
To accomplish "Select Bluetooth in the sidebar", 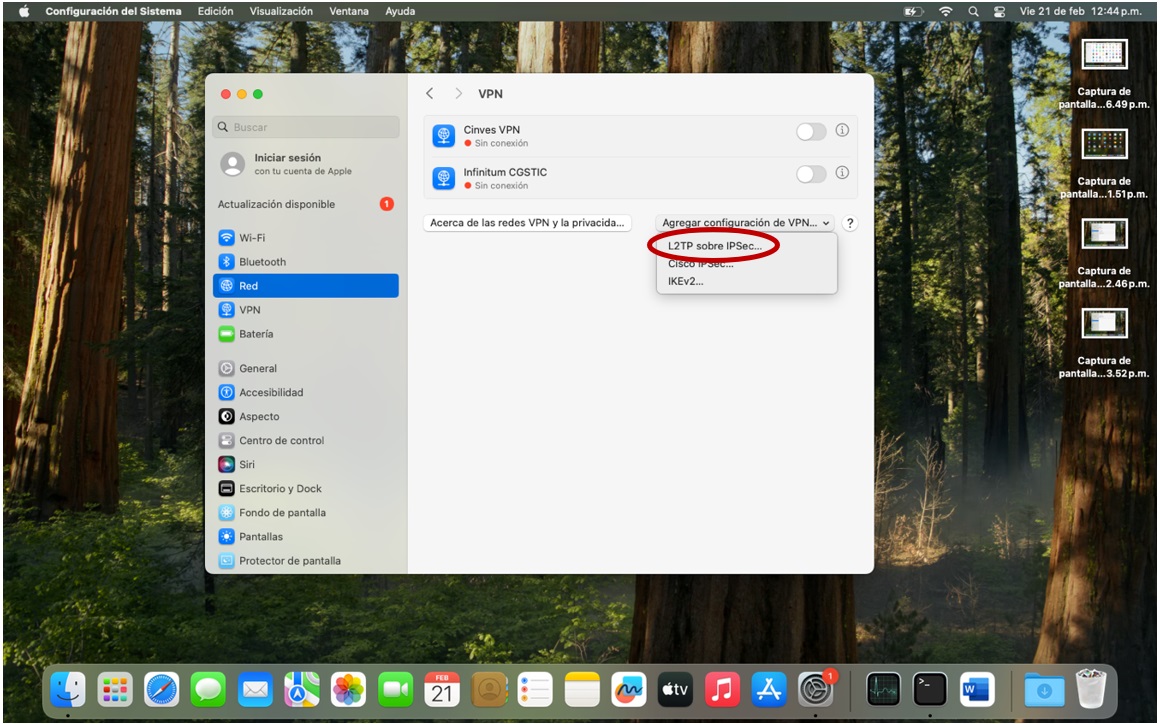I will (261, 262).
